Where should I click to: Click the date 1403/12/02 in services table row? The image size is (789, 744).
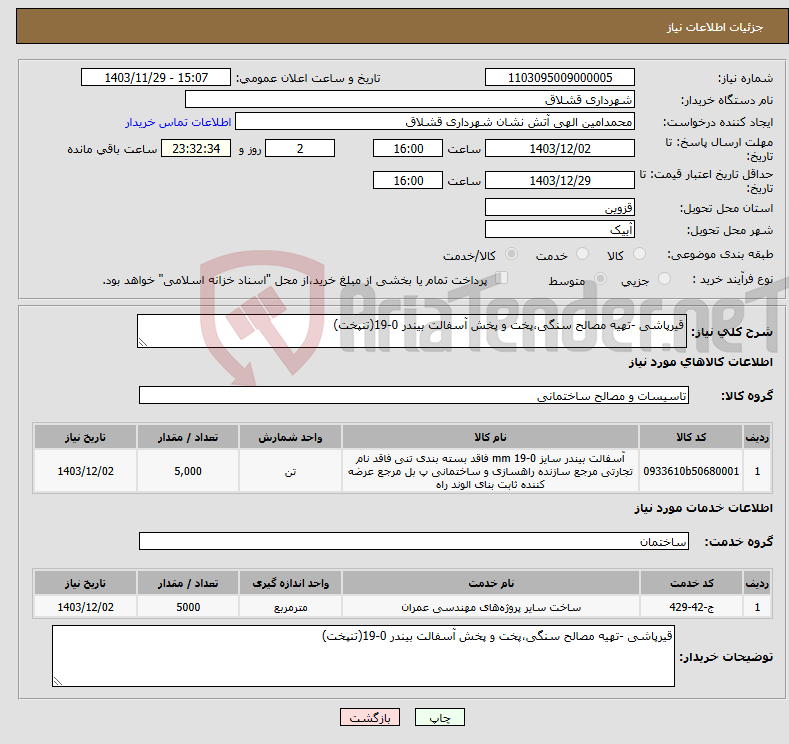(x=86, y=607)
